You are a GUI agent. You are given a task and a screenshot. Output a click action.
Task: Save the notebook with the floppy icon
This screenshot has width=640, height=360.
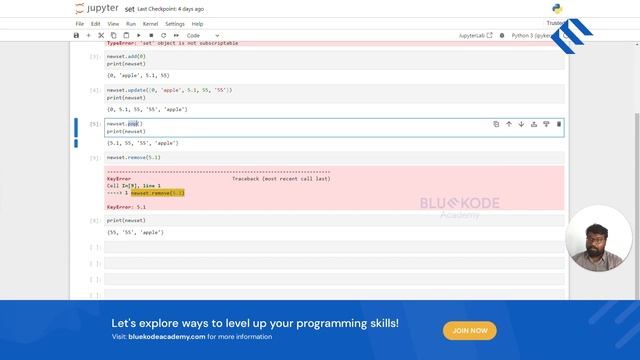click(76, 36)
